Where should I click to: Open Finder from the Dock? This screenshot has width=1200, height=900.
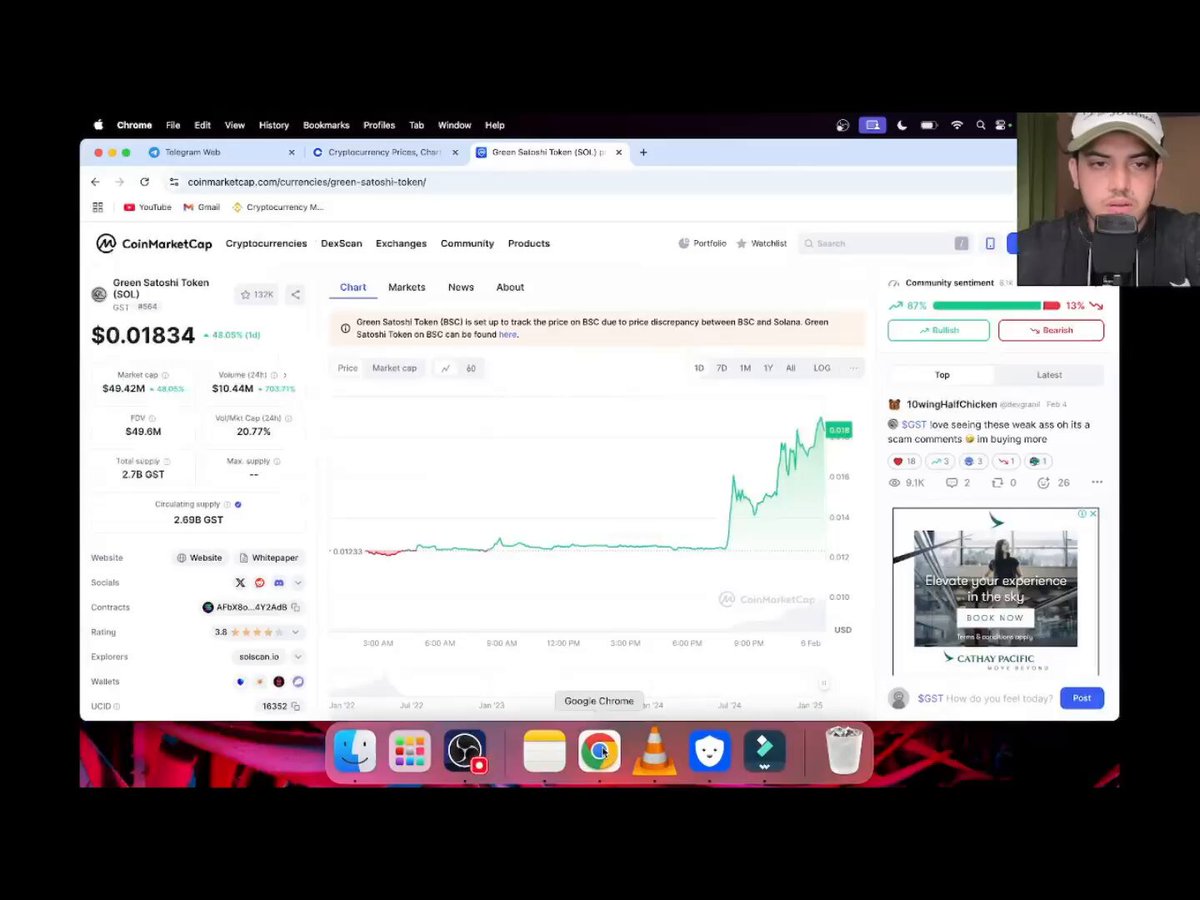354,751
